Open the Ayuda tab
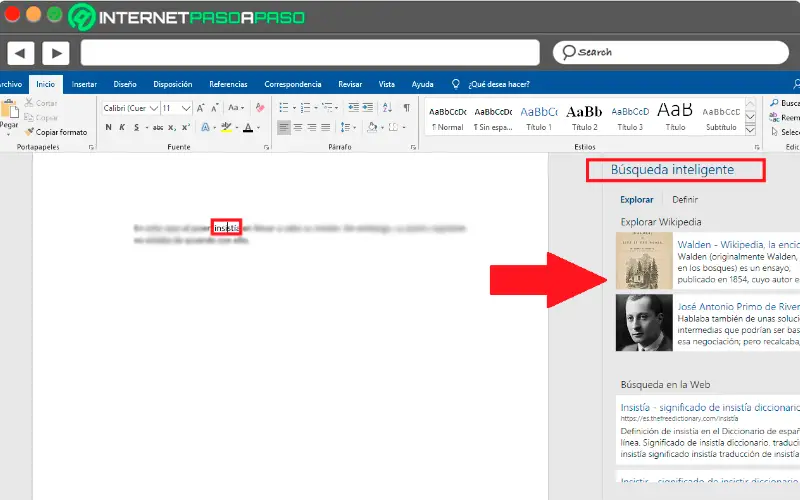Viewport: 800px width, 500px height. click(x=422, y=84)
